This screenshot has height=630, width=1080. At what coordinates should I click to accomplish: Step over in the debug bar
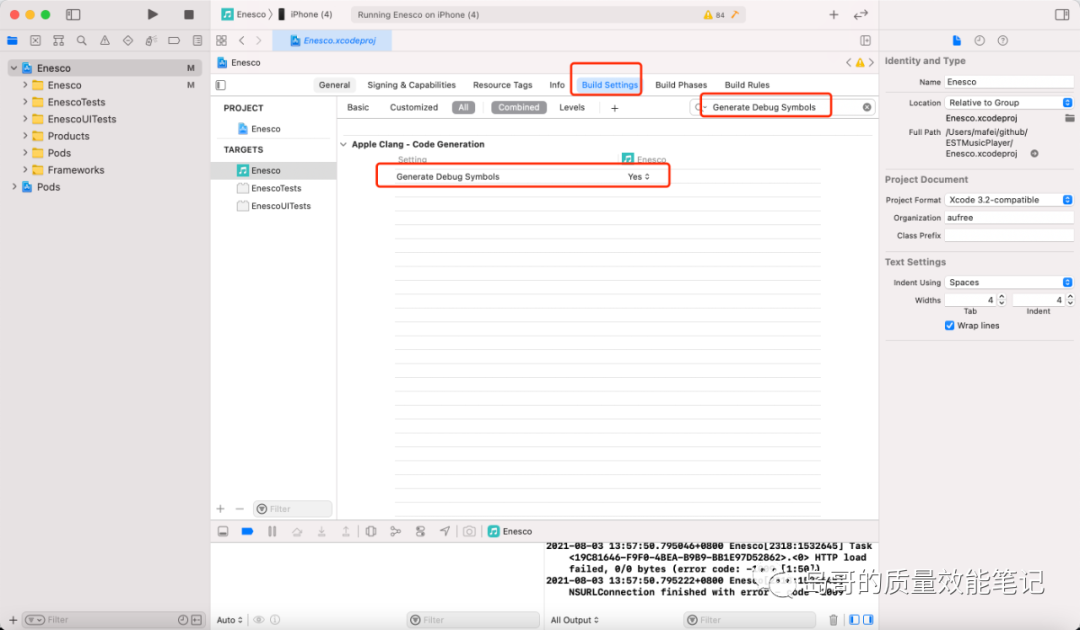click(297, 532)
